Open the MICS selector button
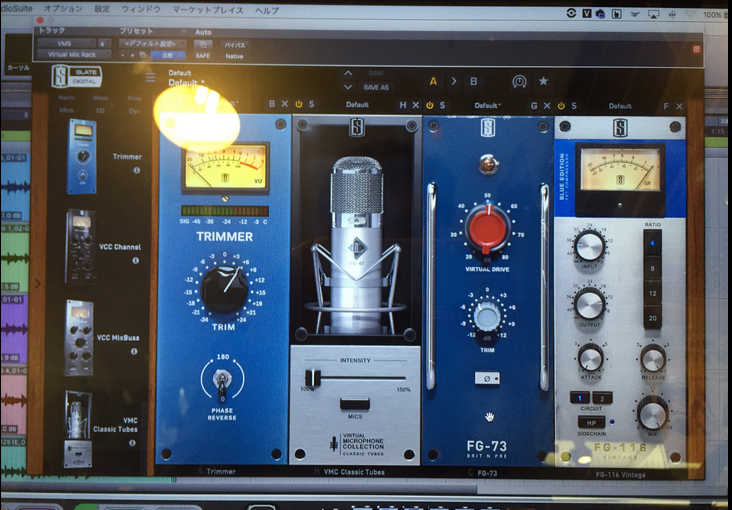This screenshot has width=732, height=510. pos(355,404)
